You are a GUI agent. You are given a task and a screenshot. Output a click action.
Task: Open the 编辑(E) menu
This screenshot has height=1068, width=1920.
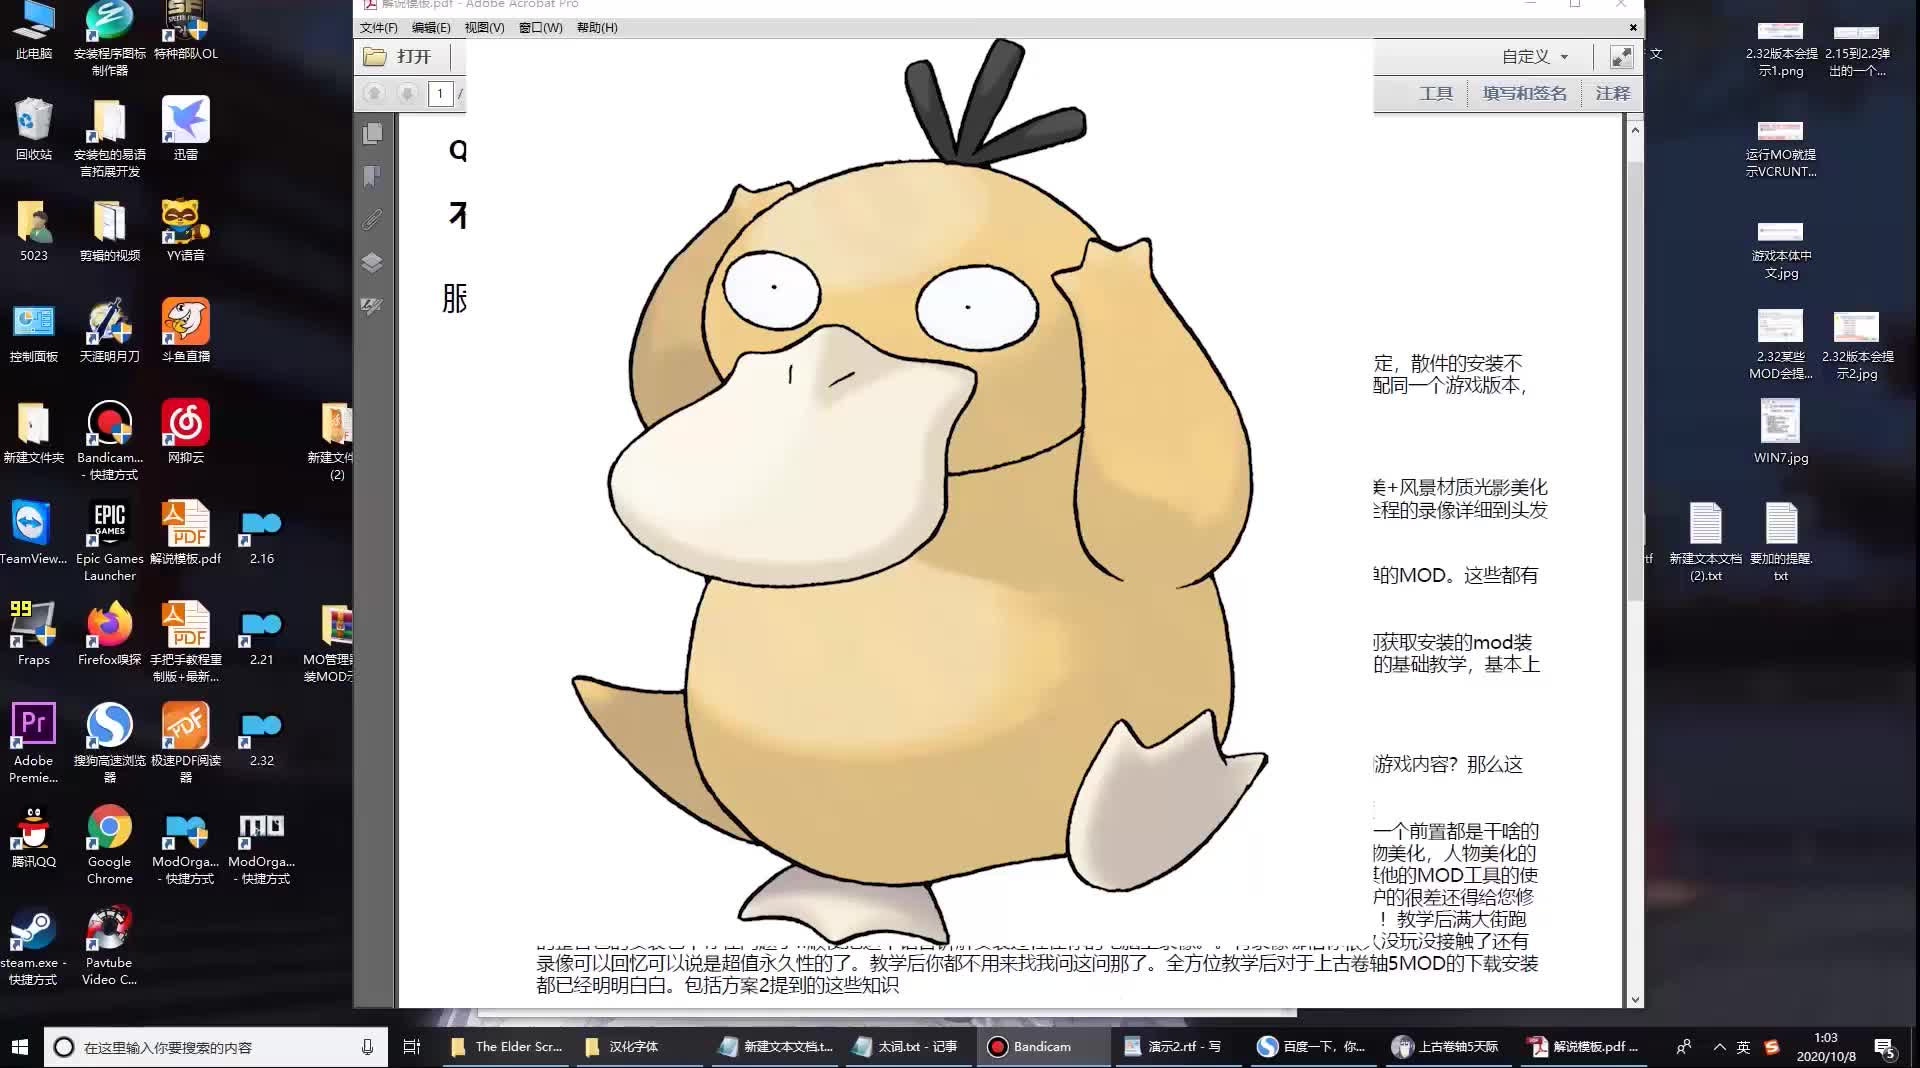tap(431, 27)
